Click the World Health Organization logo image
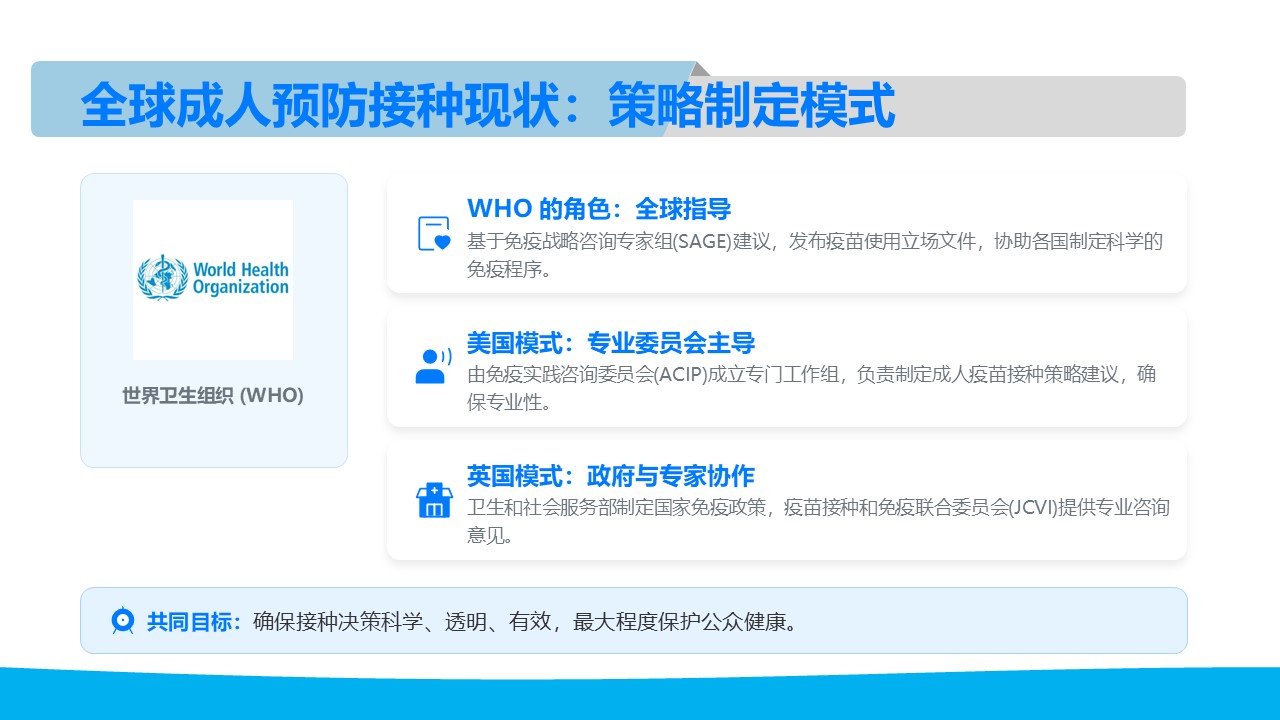The height and width of the screenshot is (720, 1280). tap(213, 280)
